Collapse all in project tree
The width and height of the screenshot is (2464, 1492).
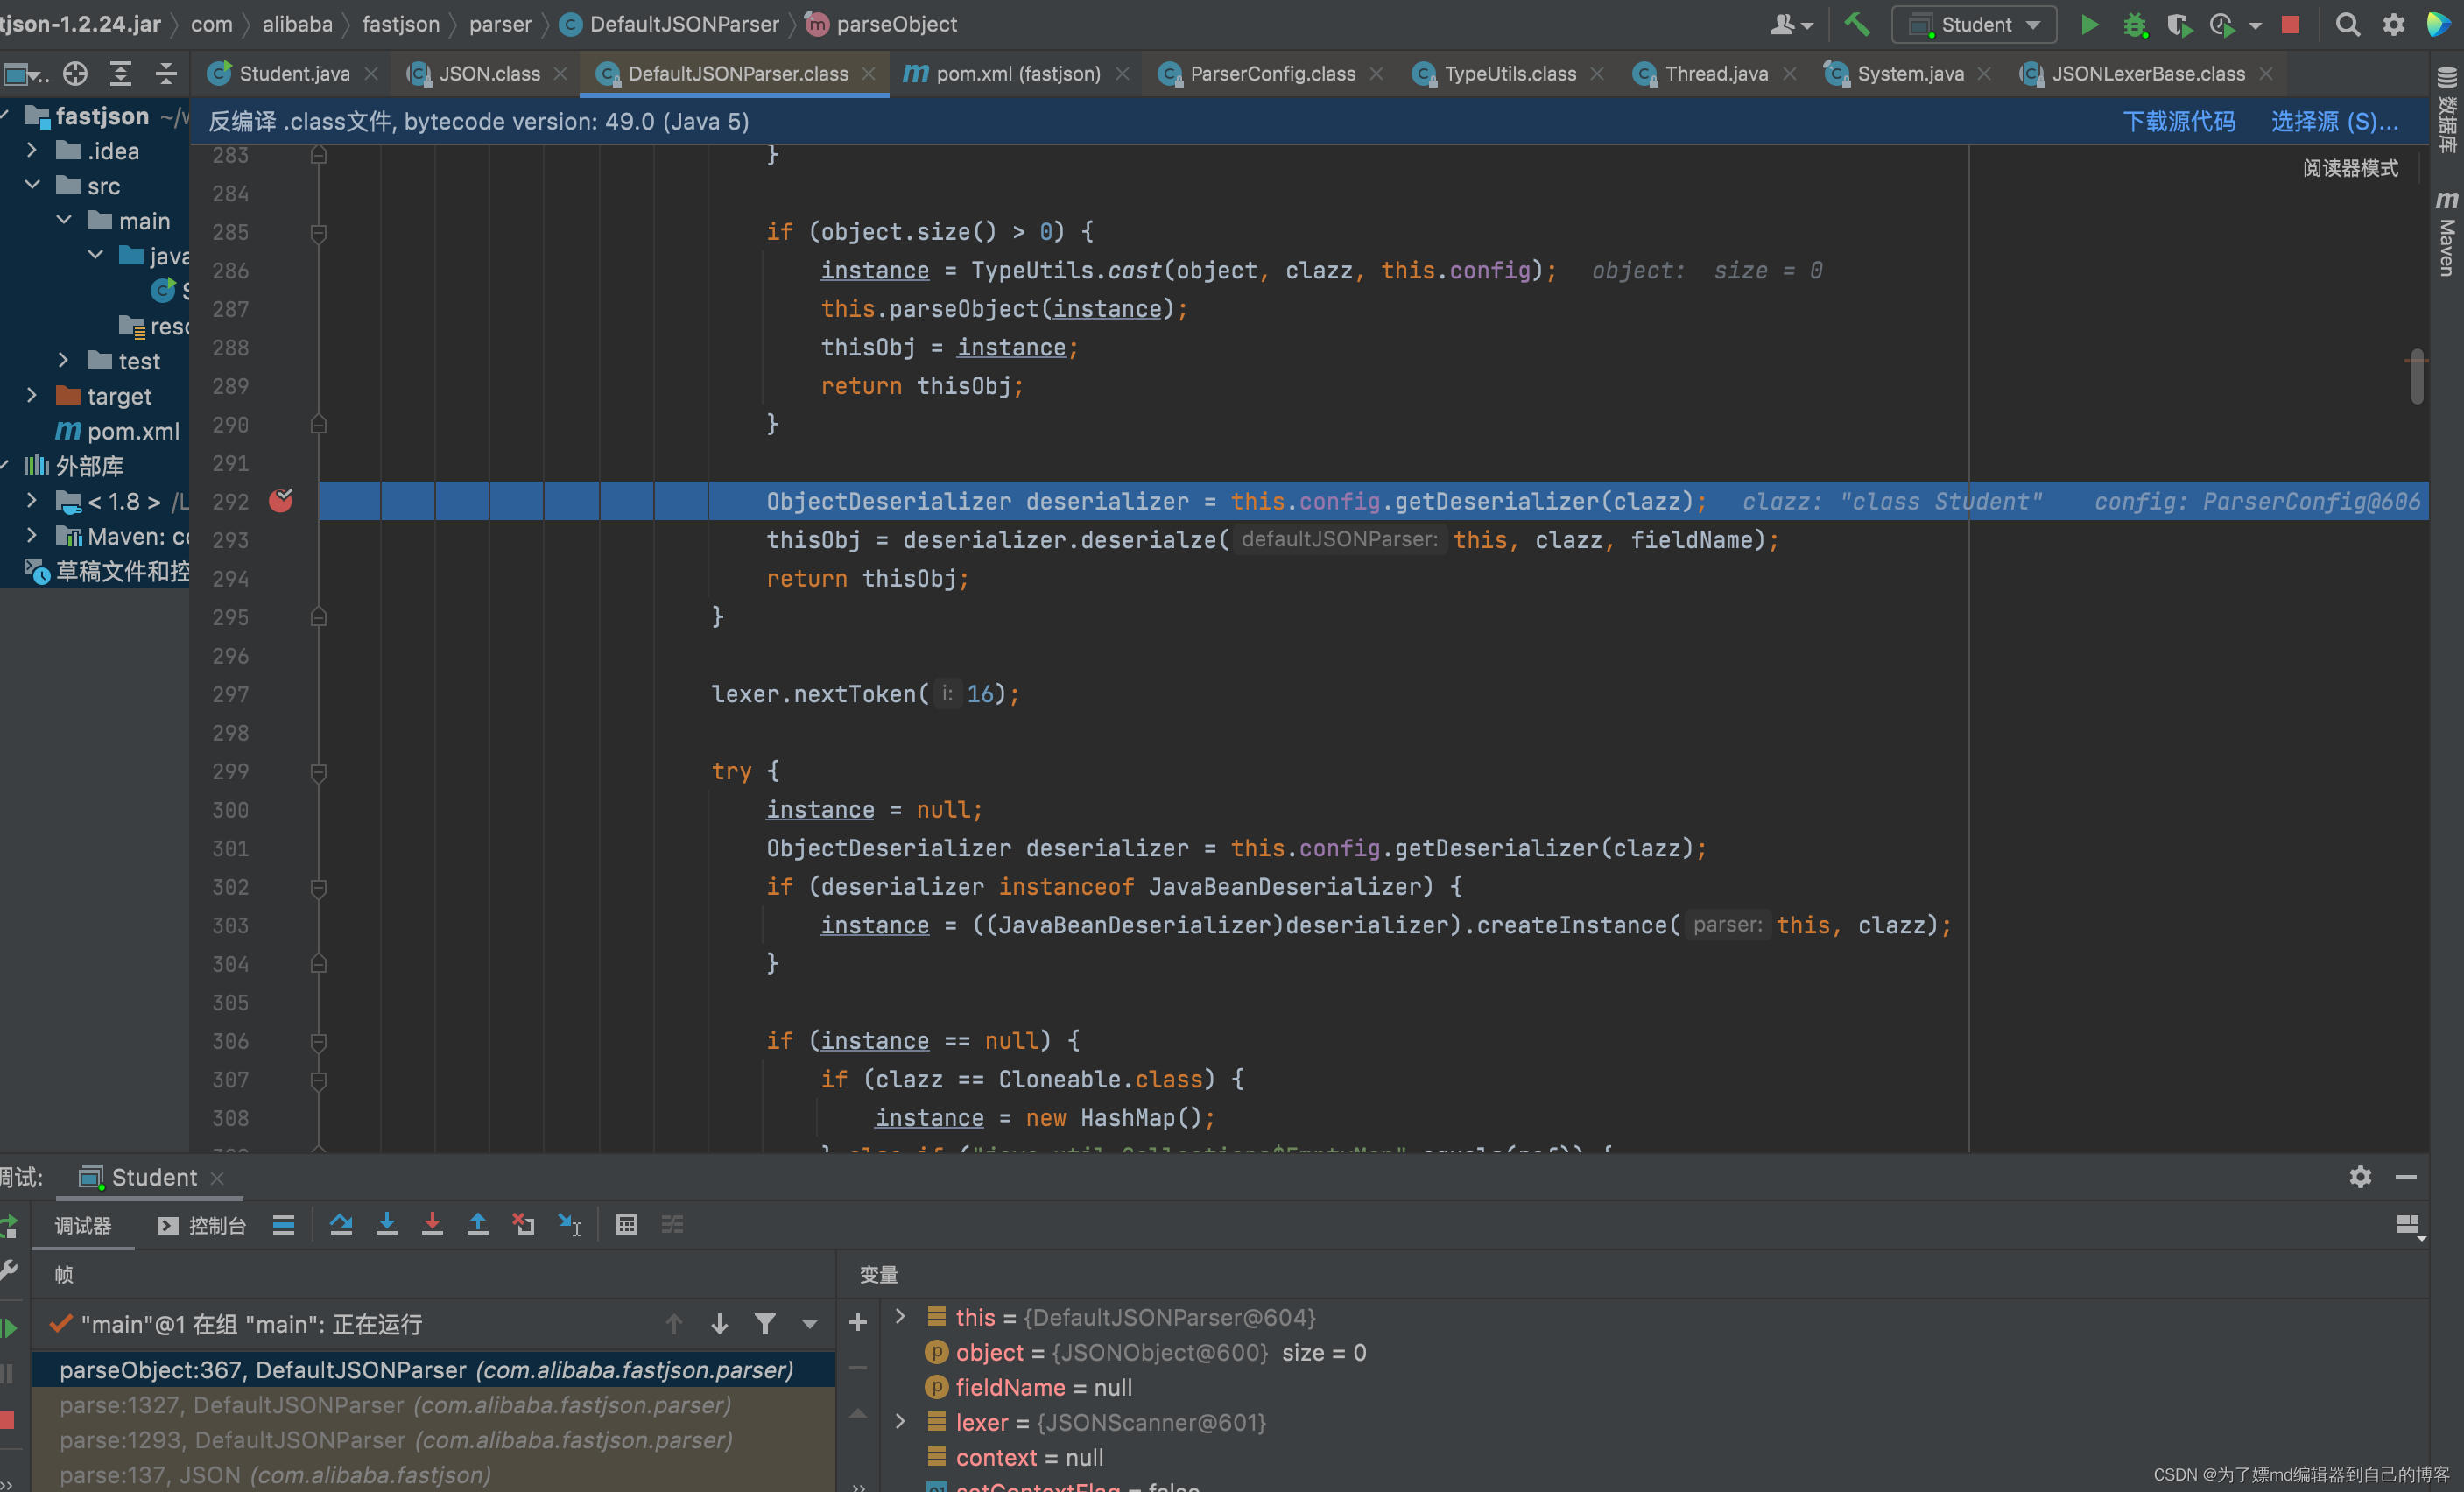[x=166, y=74]
